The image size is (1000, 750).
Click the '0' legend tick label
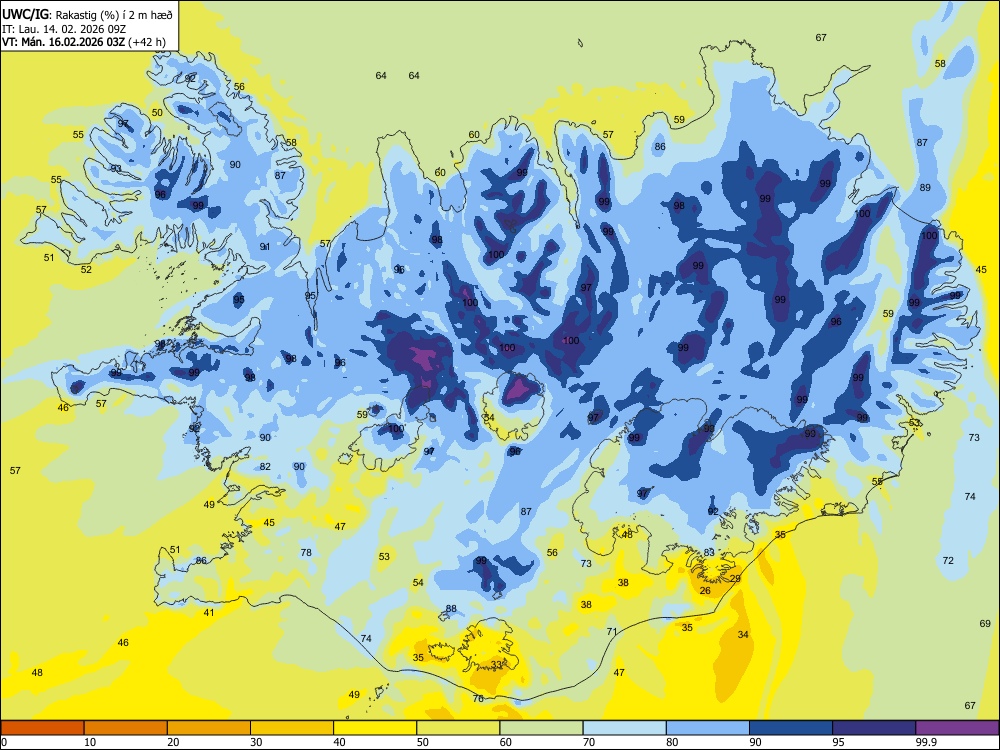[4, 742]
